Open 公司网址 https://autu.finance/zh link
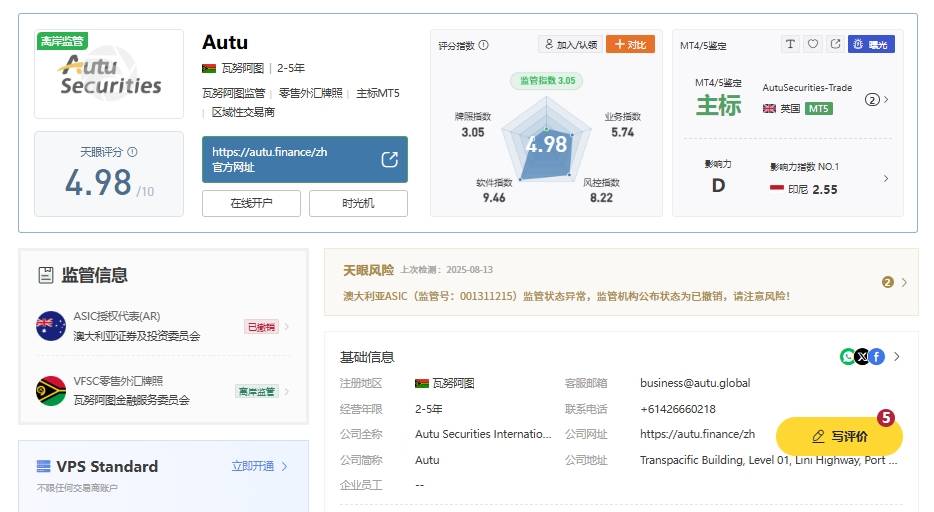The height and width of the screenshot is (512, 934). [698, 434]
